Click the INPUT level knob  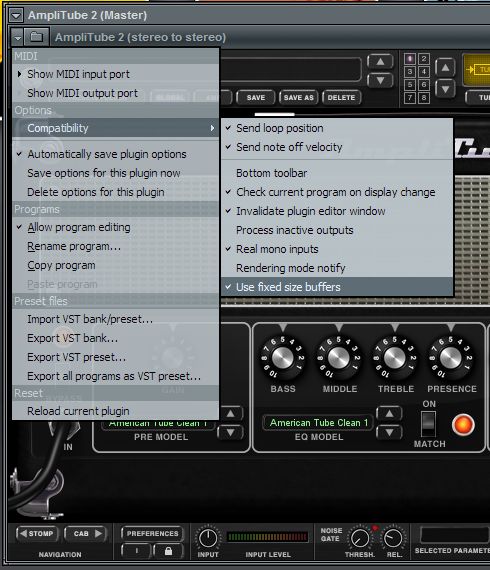[208, 538]
